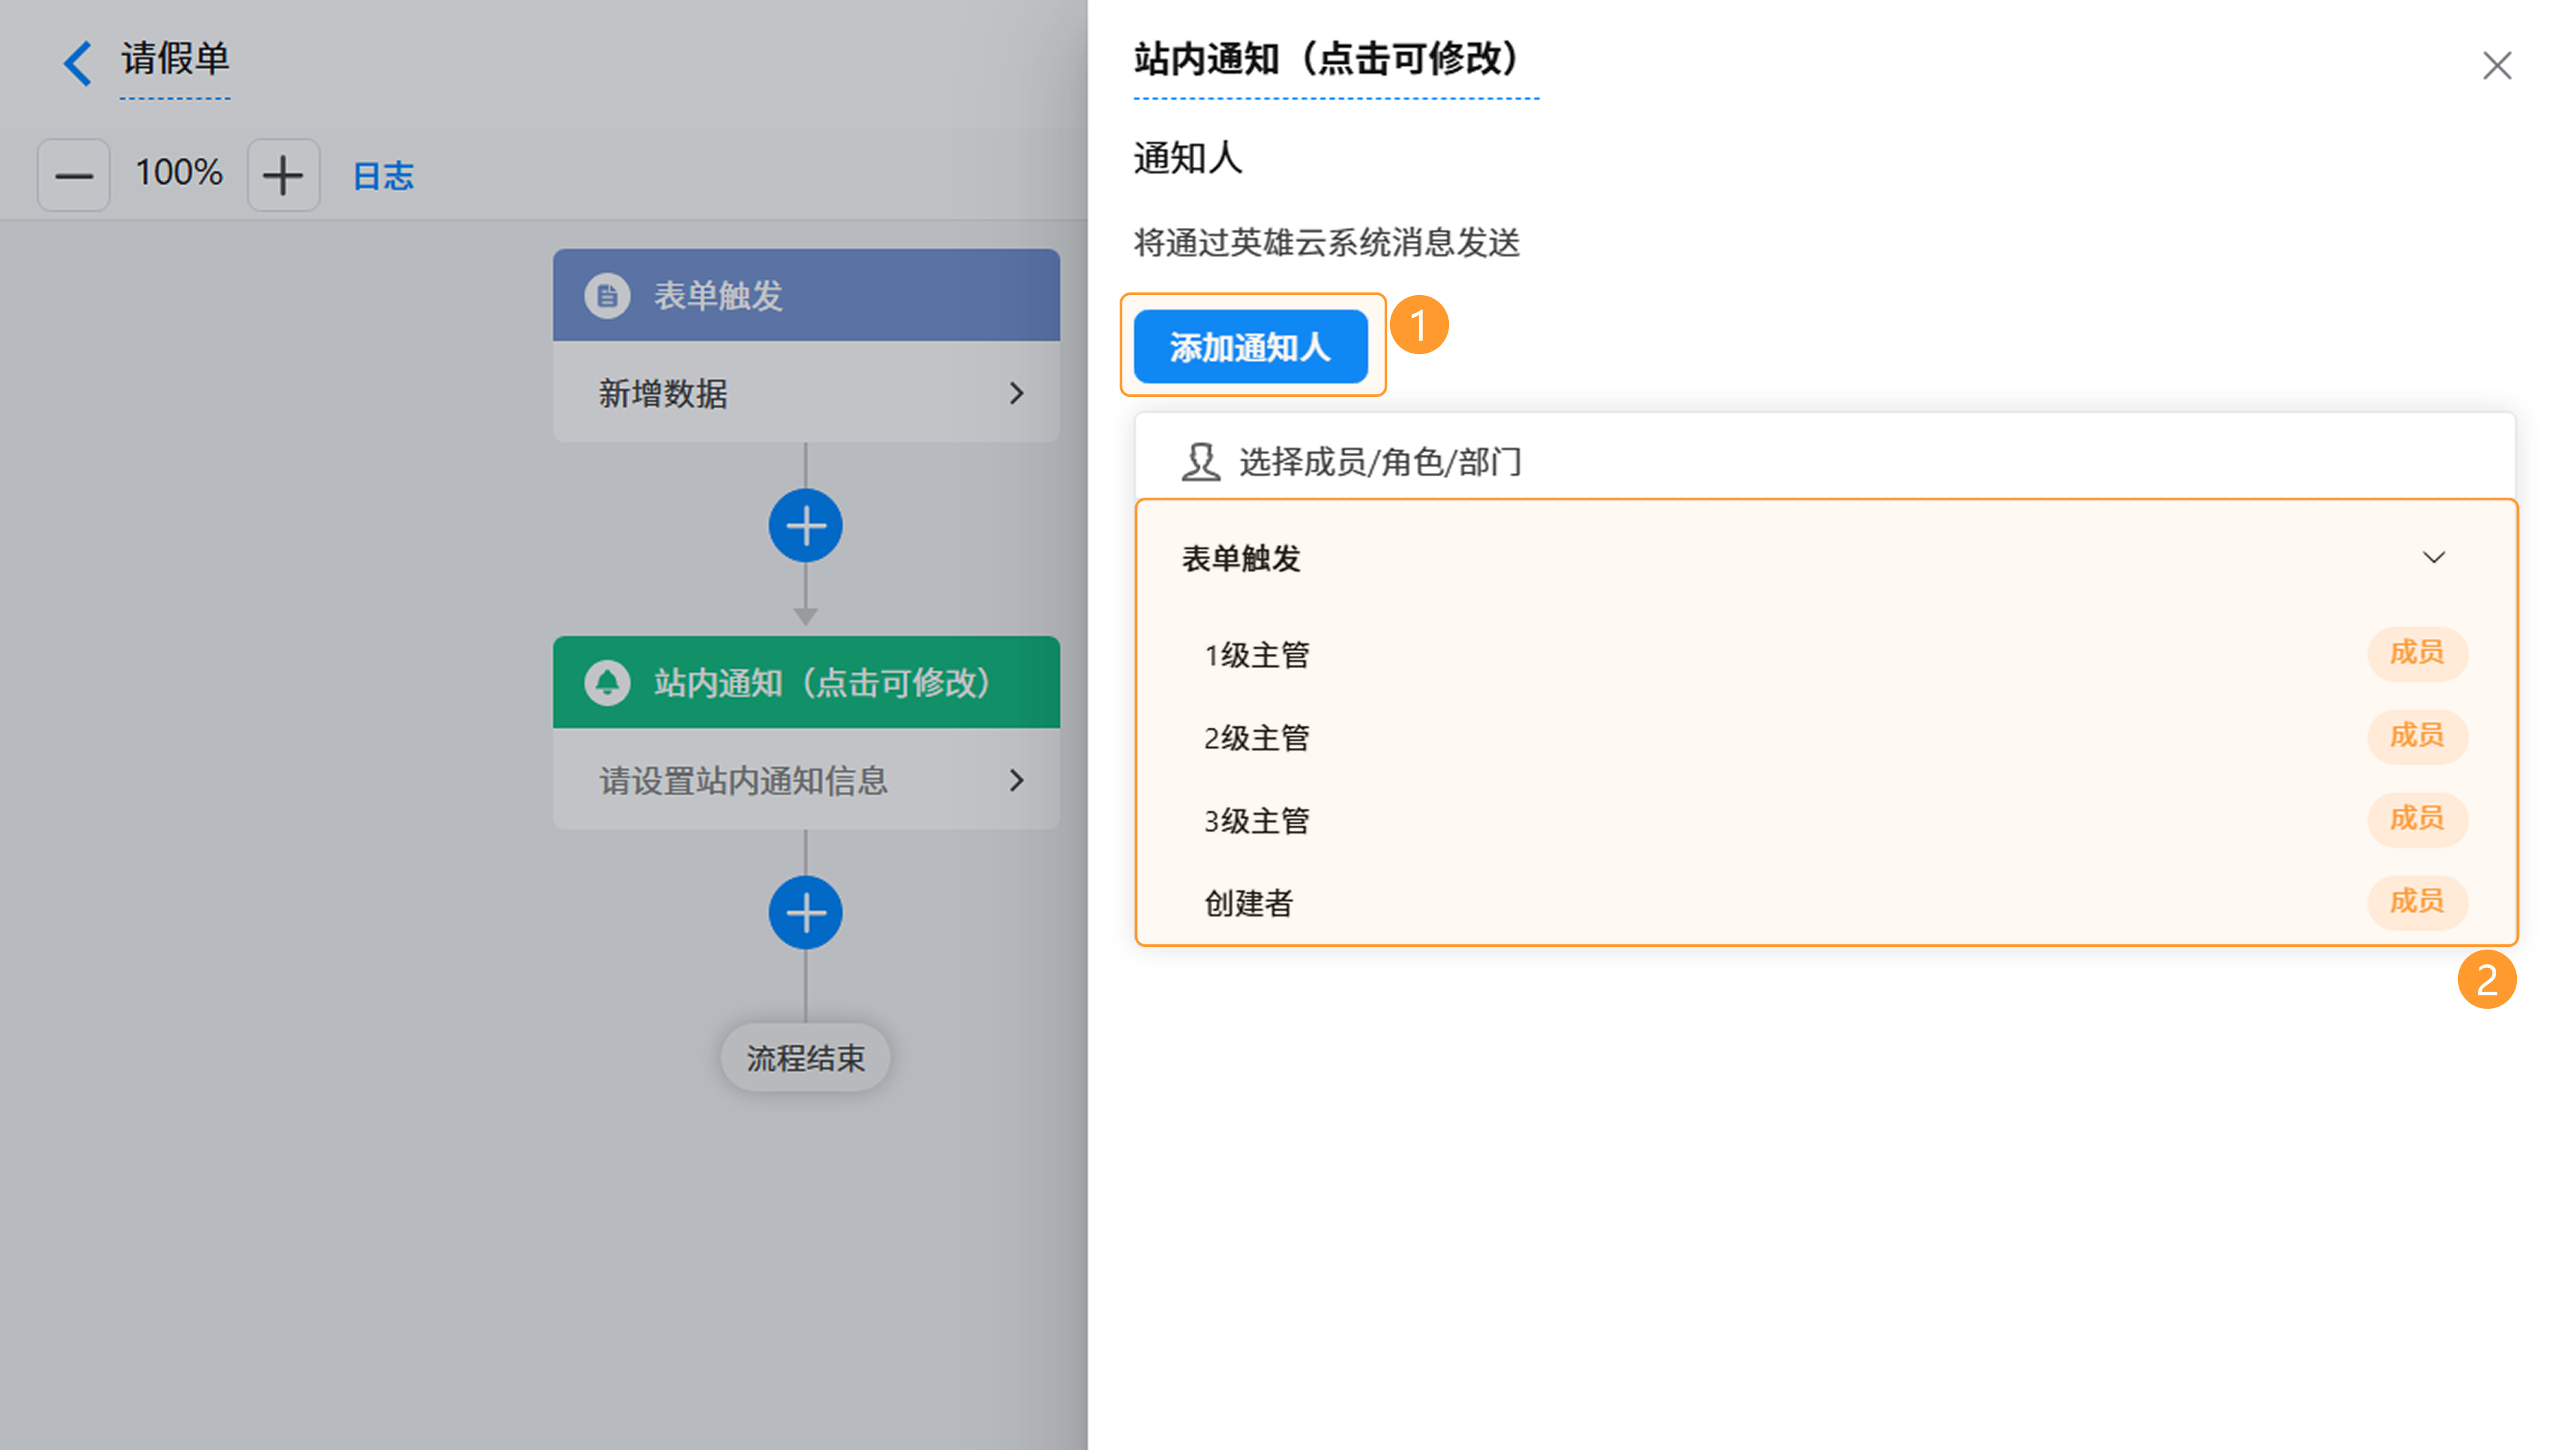Close the 站内通知 settings panel
Image resolution: width=2576 pixels, height=1450 pixels.
pos(2497,66)
